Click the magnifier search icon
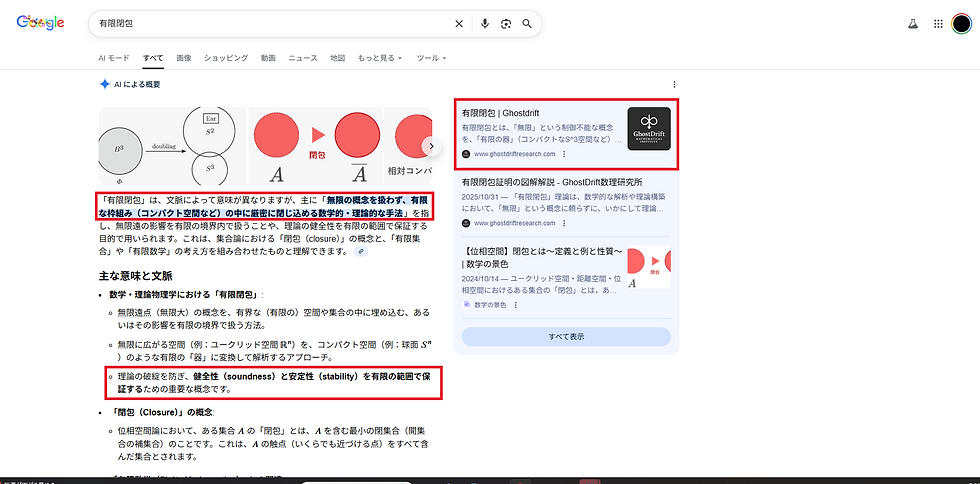Screen dimensions: 980x484 pyautogui.click(x=527, y=24)
